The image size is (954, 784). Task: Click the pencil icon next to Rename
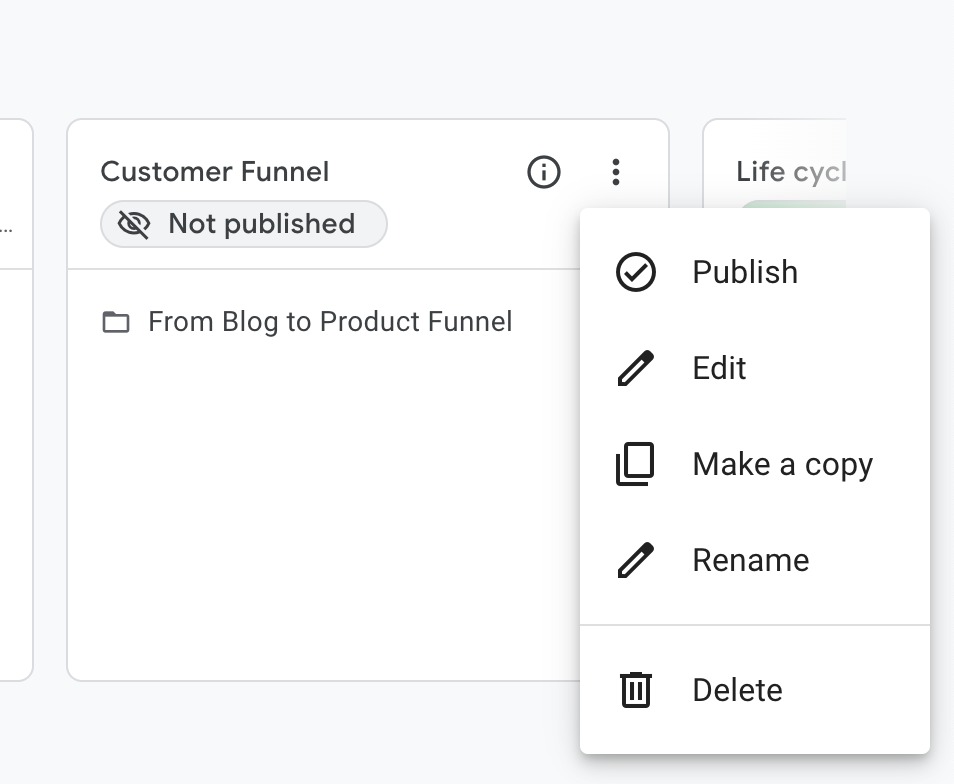coord(636,560)
